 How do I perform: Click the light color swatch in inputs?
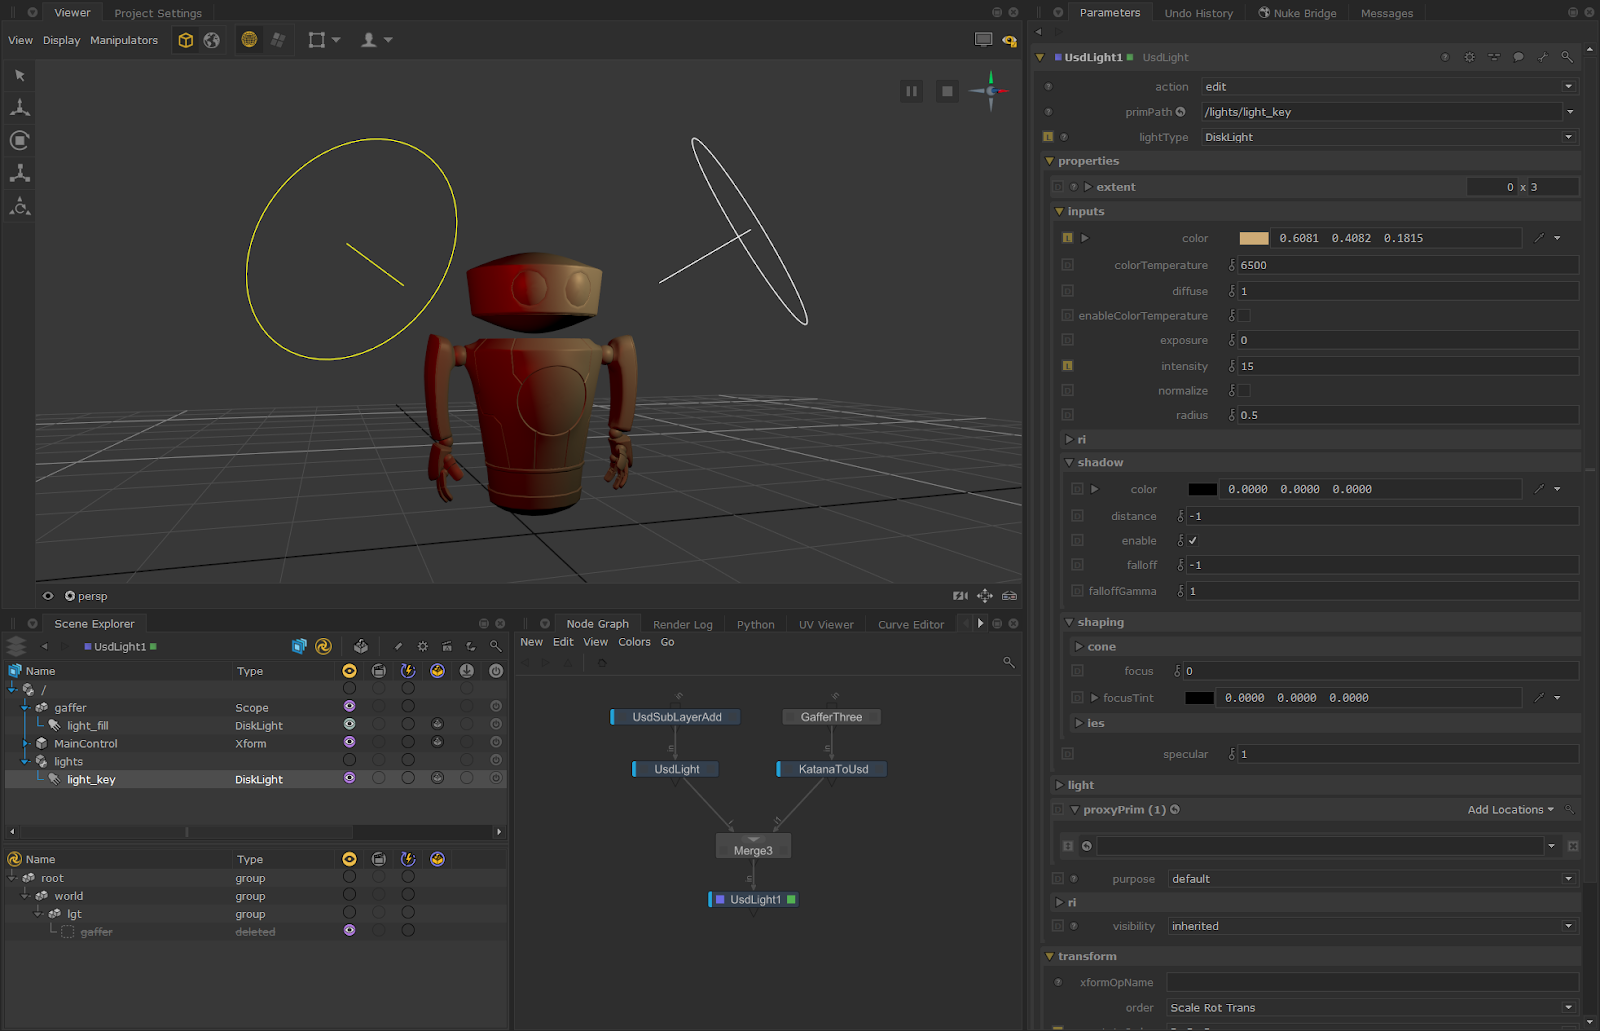1253,238
